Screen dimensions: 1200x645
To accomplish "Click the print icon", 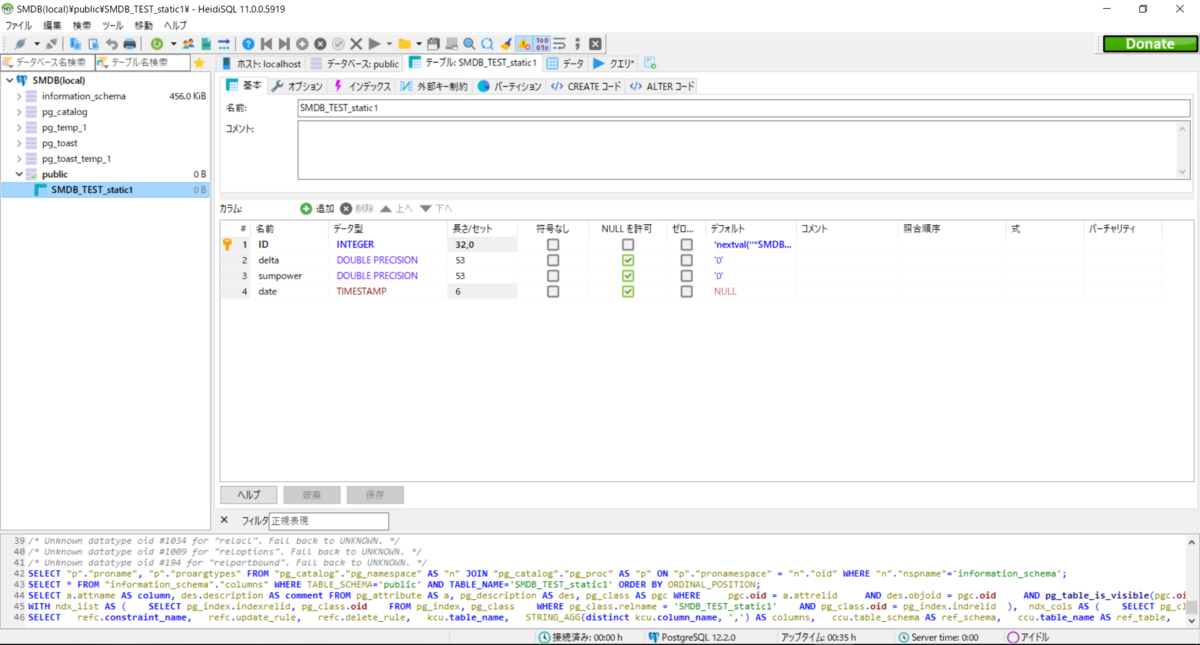I will point(129,44).
